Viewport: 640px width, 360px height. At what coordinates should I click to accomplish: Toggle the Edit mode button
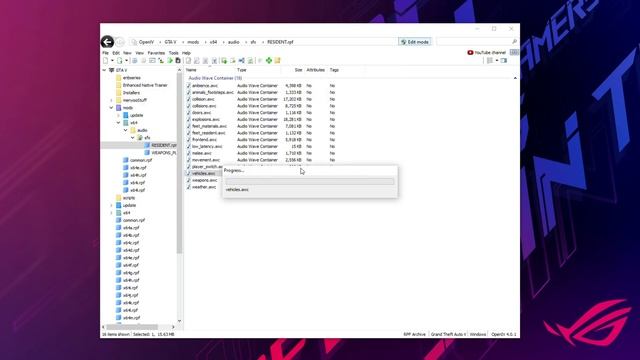pyautogui.click(x=415, y=42)
